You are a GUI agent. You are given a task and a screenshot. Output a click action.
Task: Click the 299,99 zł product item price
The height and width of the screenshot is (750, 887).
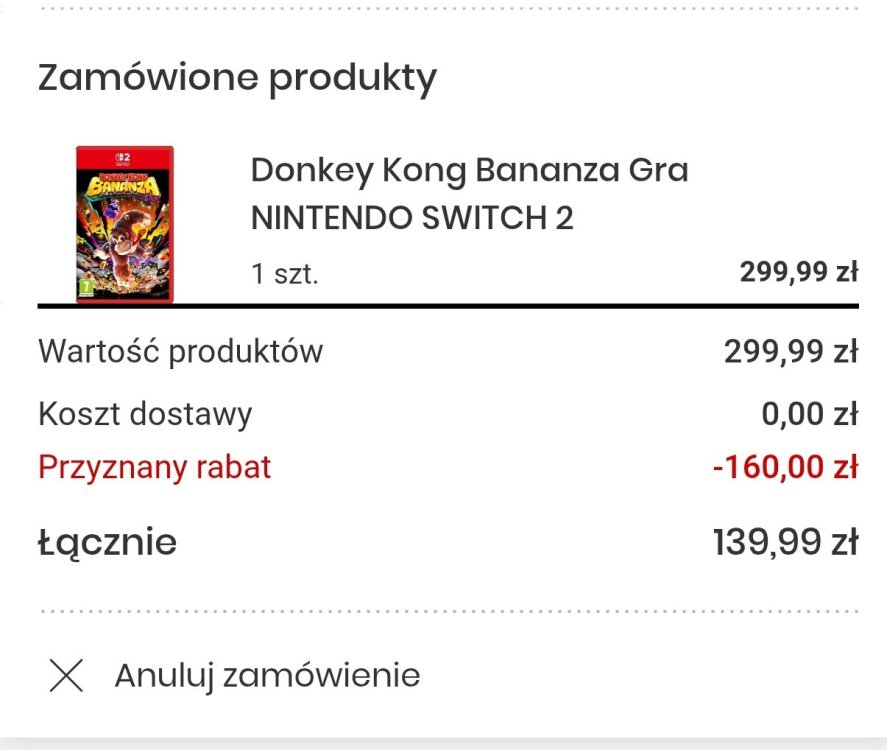[799, 272]
